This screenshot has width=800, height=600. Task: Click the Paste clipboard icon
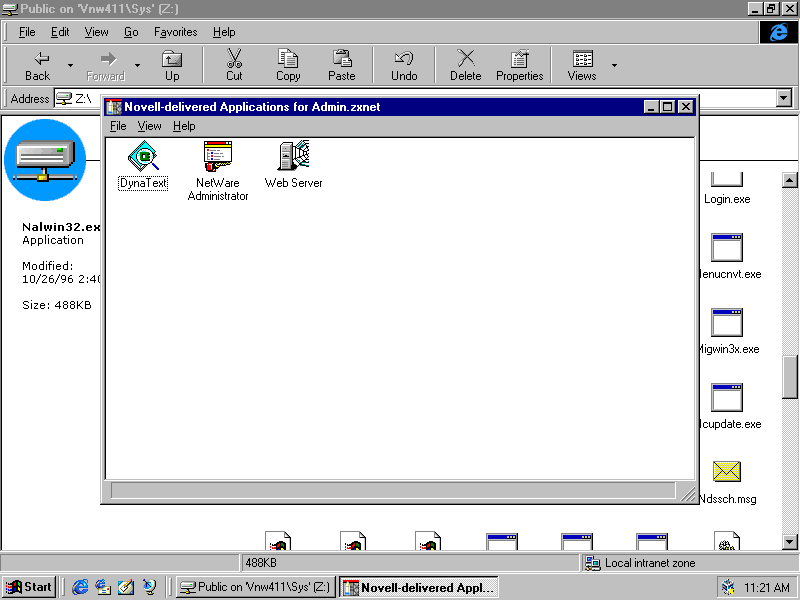click(342, 59)
